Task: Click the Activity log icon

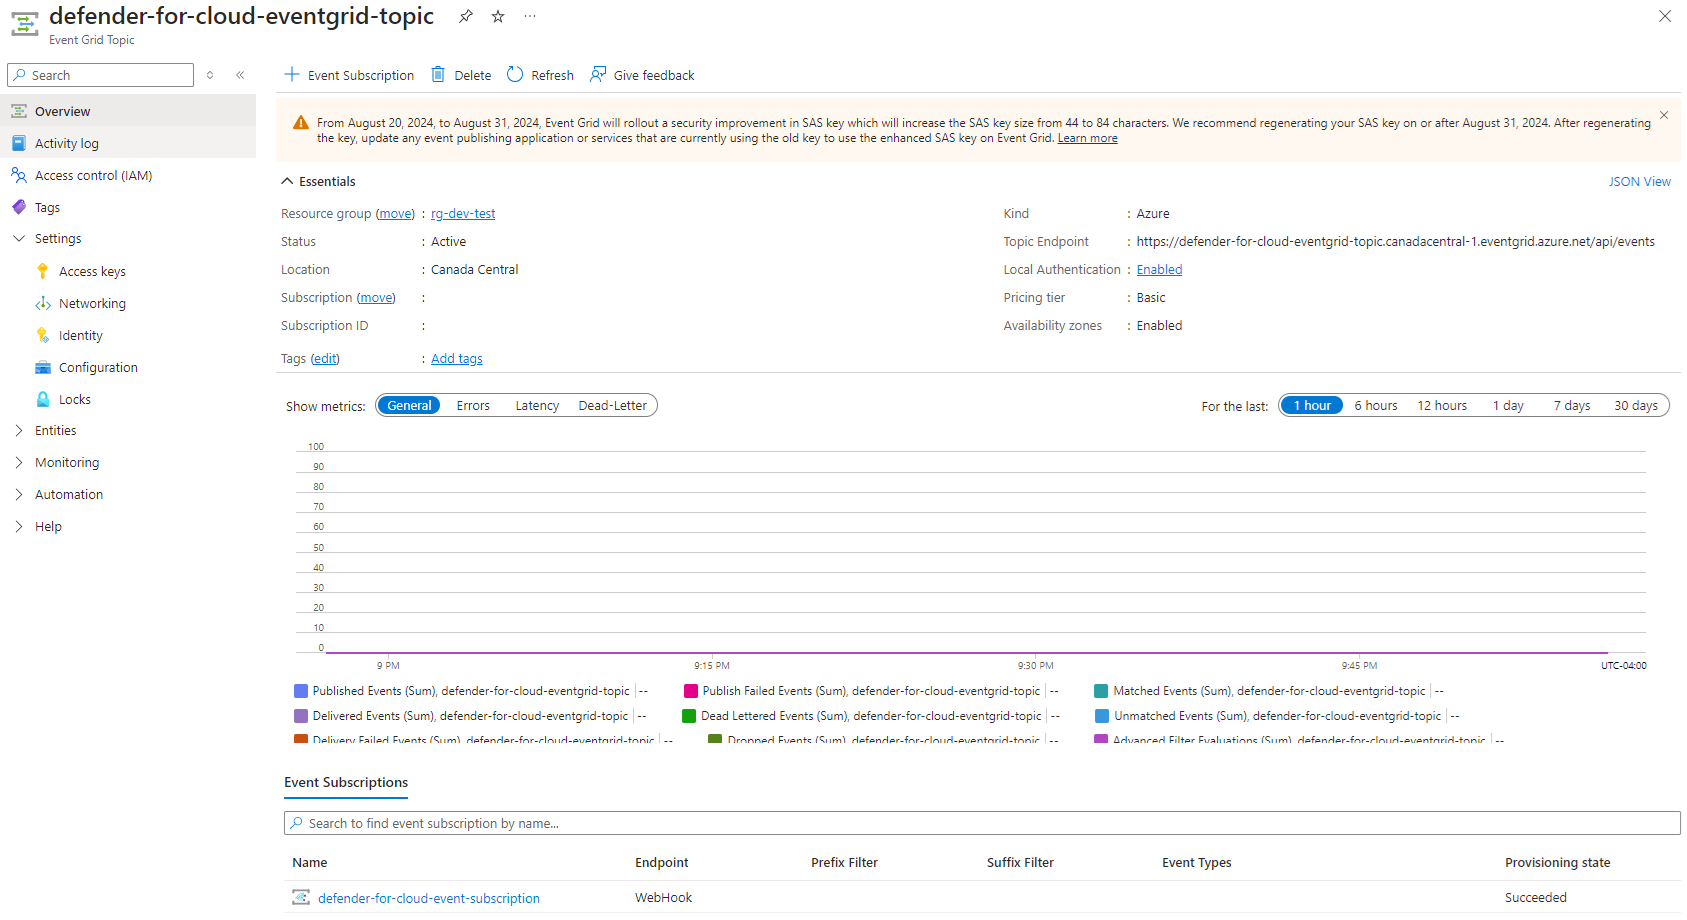Action: [x=19, y=143]
